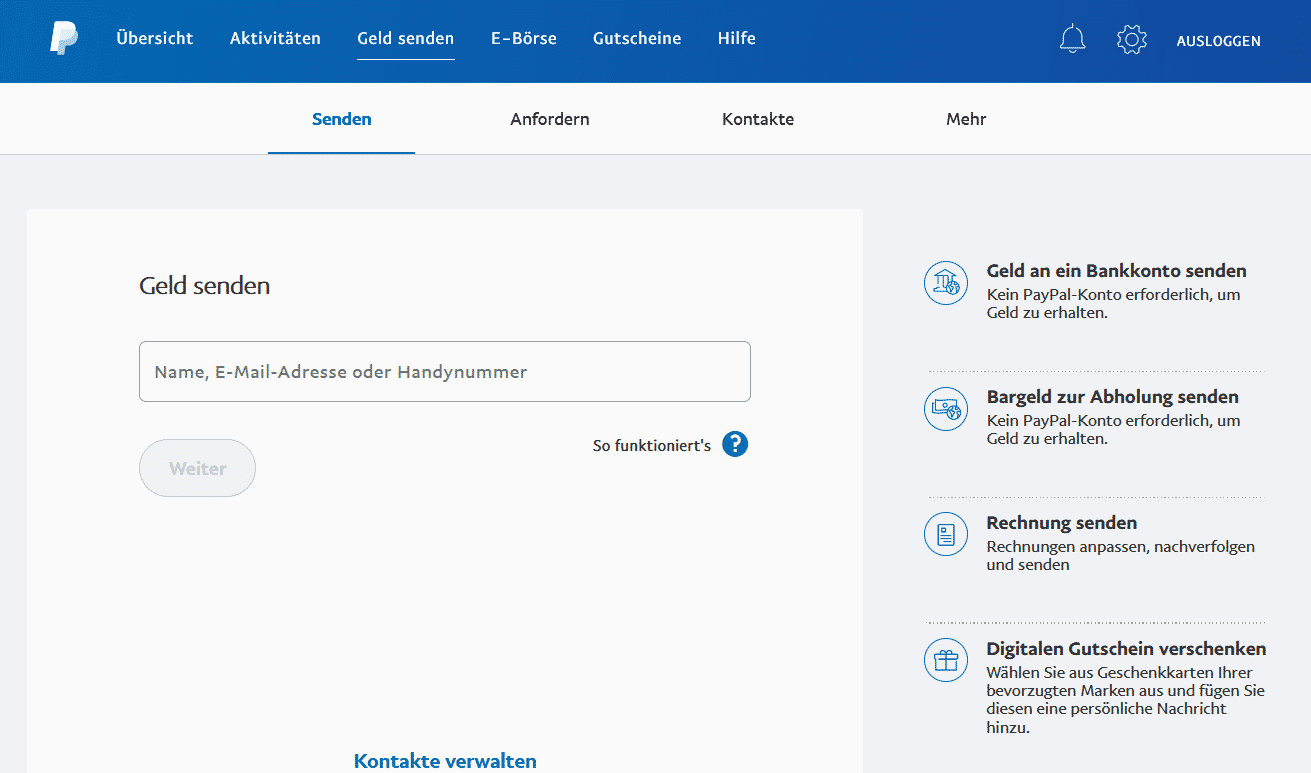Open the Kontakte verwalten link
The image size is (1311, 773).
tap(445, 761)
